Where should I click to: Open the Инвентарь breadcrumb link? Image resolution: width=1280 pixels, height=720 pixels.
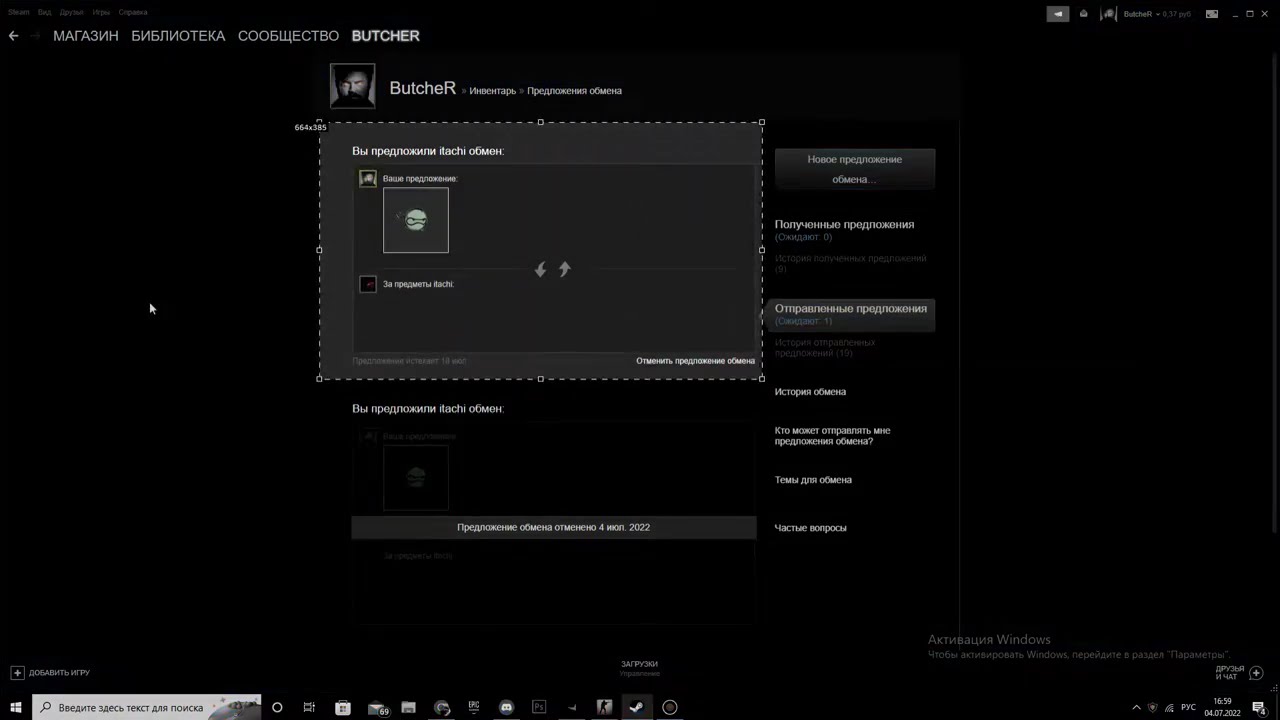click(x=493, y=91)
